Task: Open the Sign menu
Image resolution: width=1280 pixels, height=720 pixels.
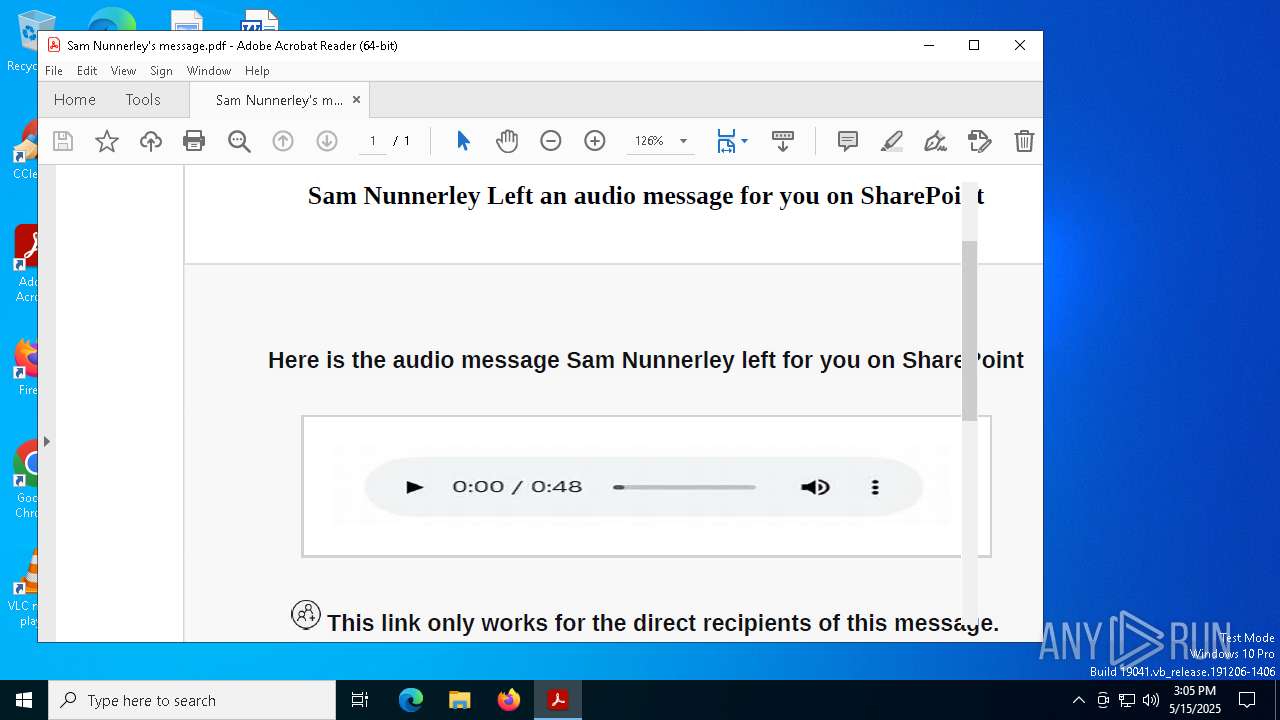Action: (161, 71)
